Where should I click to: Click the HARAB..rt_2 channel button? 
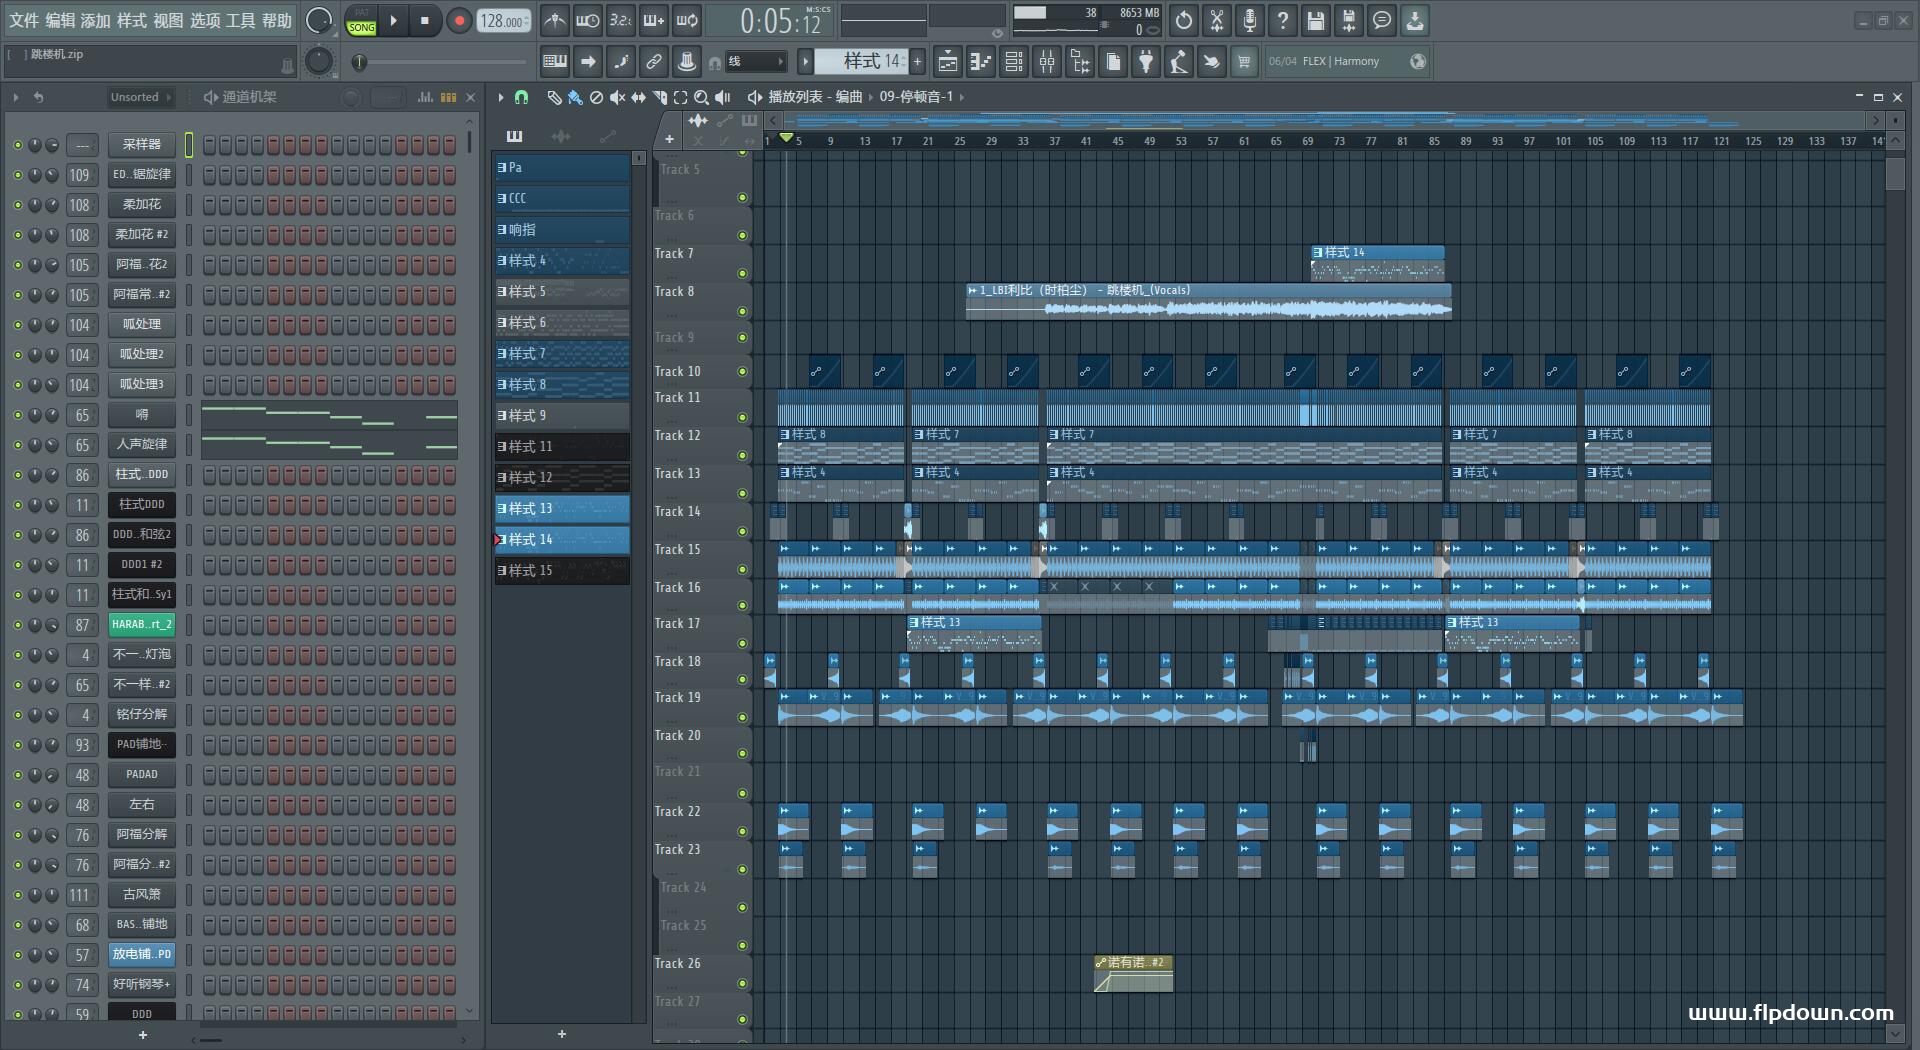(x=141, y=625)
